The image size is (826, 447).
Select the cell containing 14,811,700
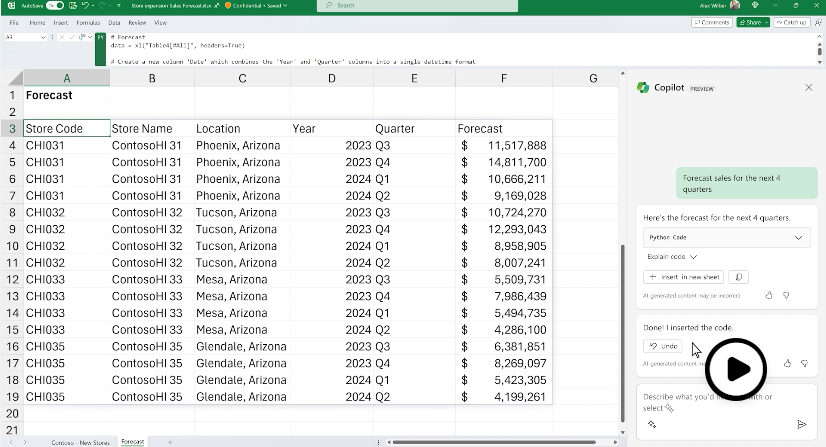504,162
